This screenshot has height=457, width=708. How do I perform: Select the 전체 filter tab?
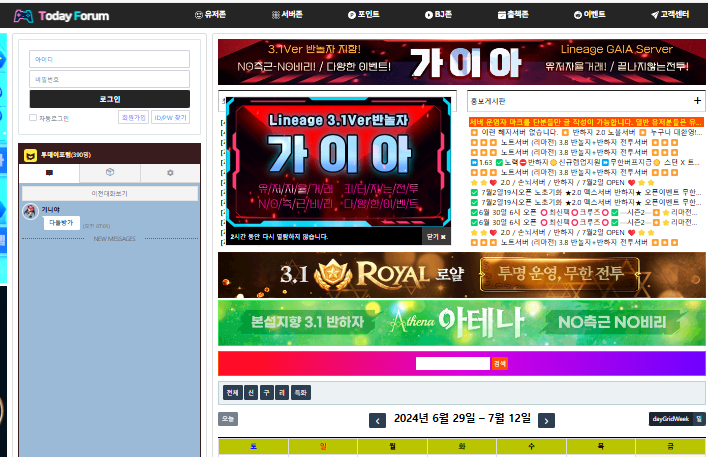coord(231,392)
